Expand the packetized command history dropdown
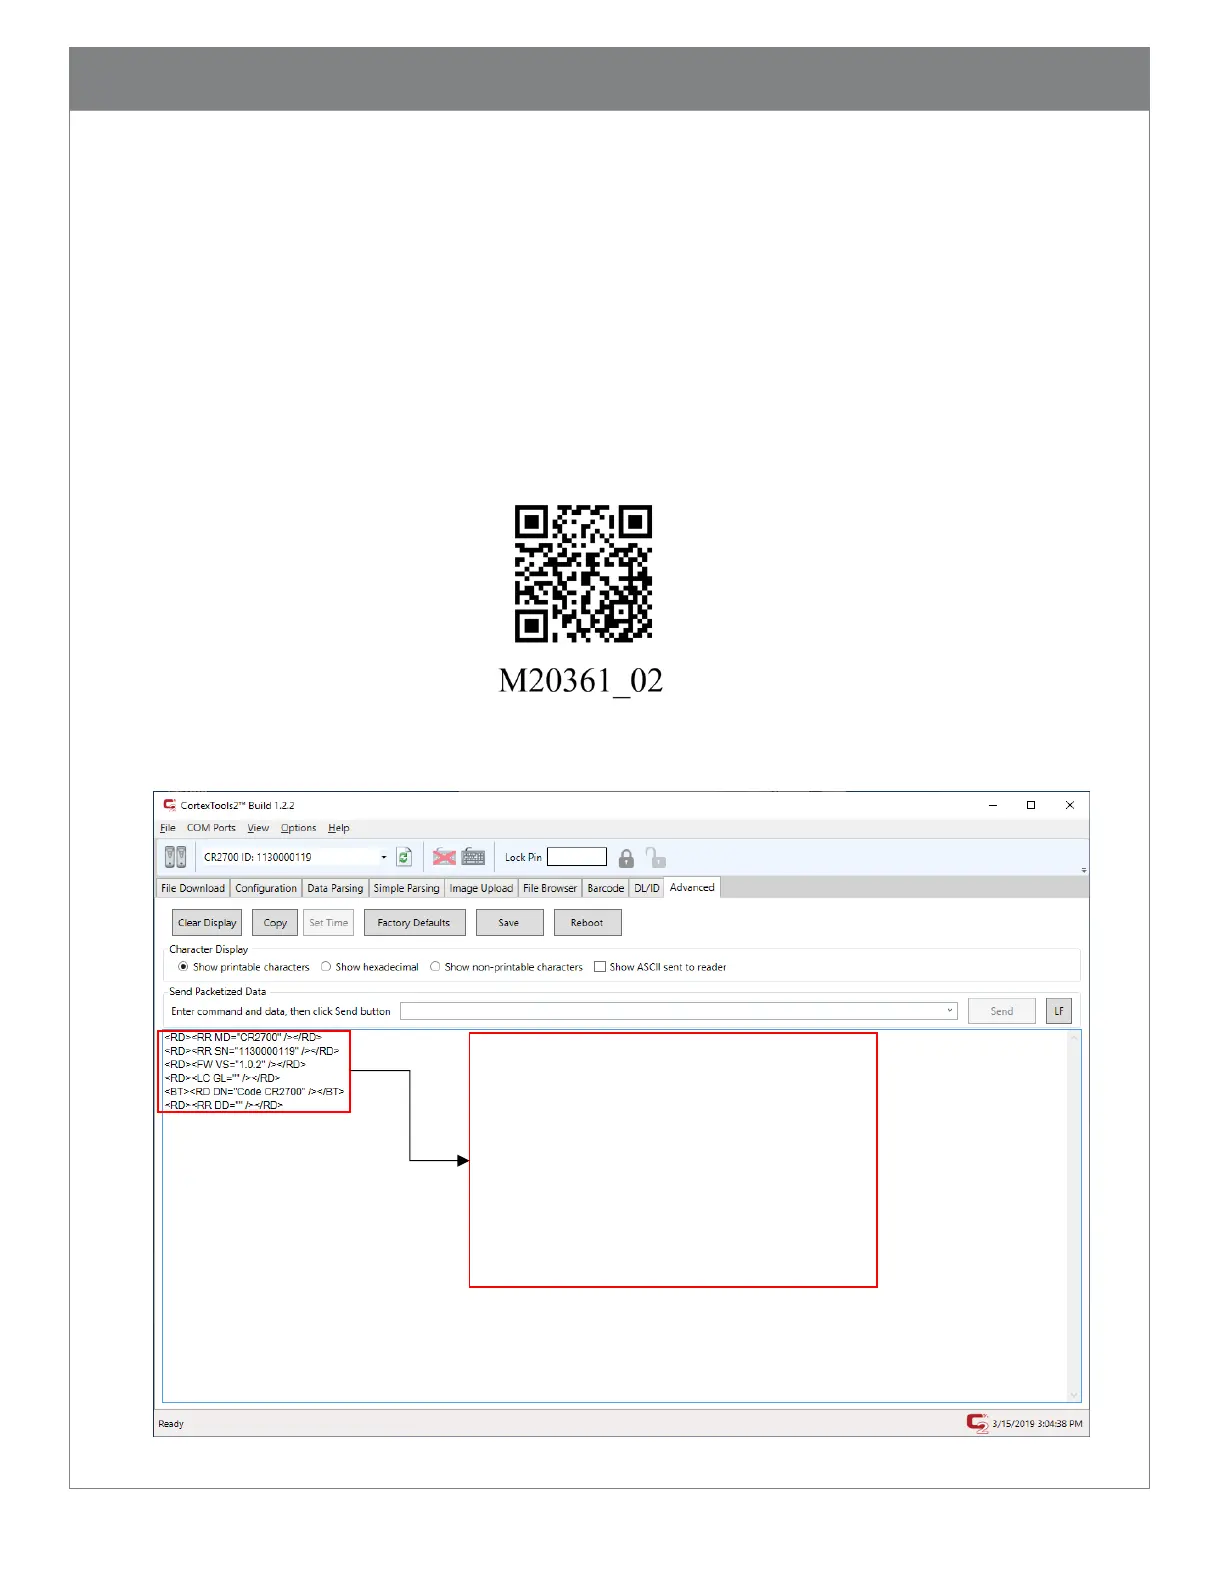The width and height of the screenshot is (1224, 1584). click(949, 1011)
